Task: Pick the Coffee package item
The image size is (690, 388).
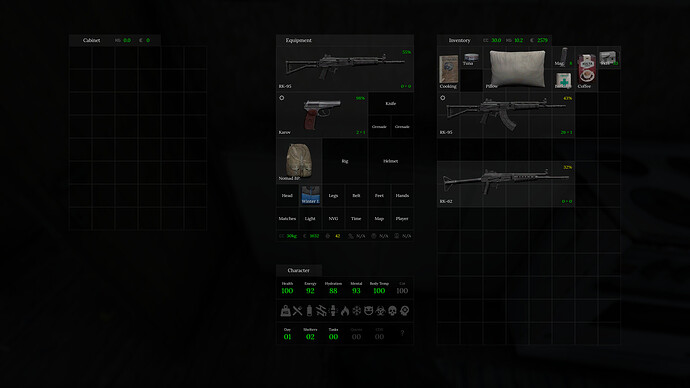Action: (x=586, y=69)
